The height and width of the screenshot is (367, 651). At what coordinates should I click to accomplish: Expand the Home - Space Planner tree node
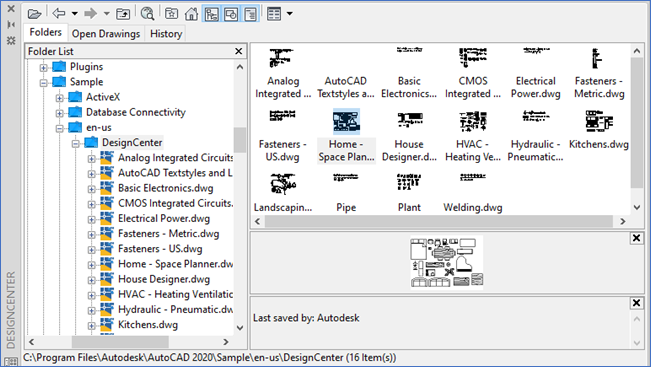tap(91, 265)
